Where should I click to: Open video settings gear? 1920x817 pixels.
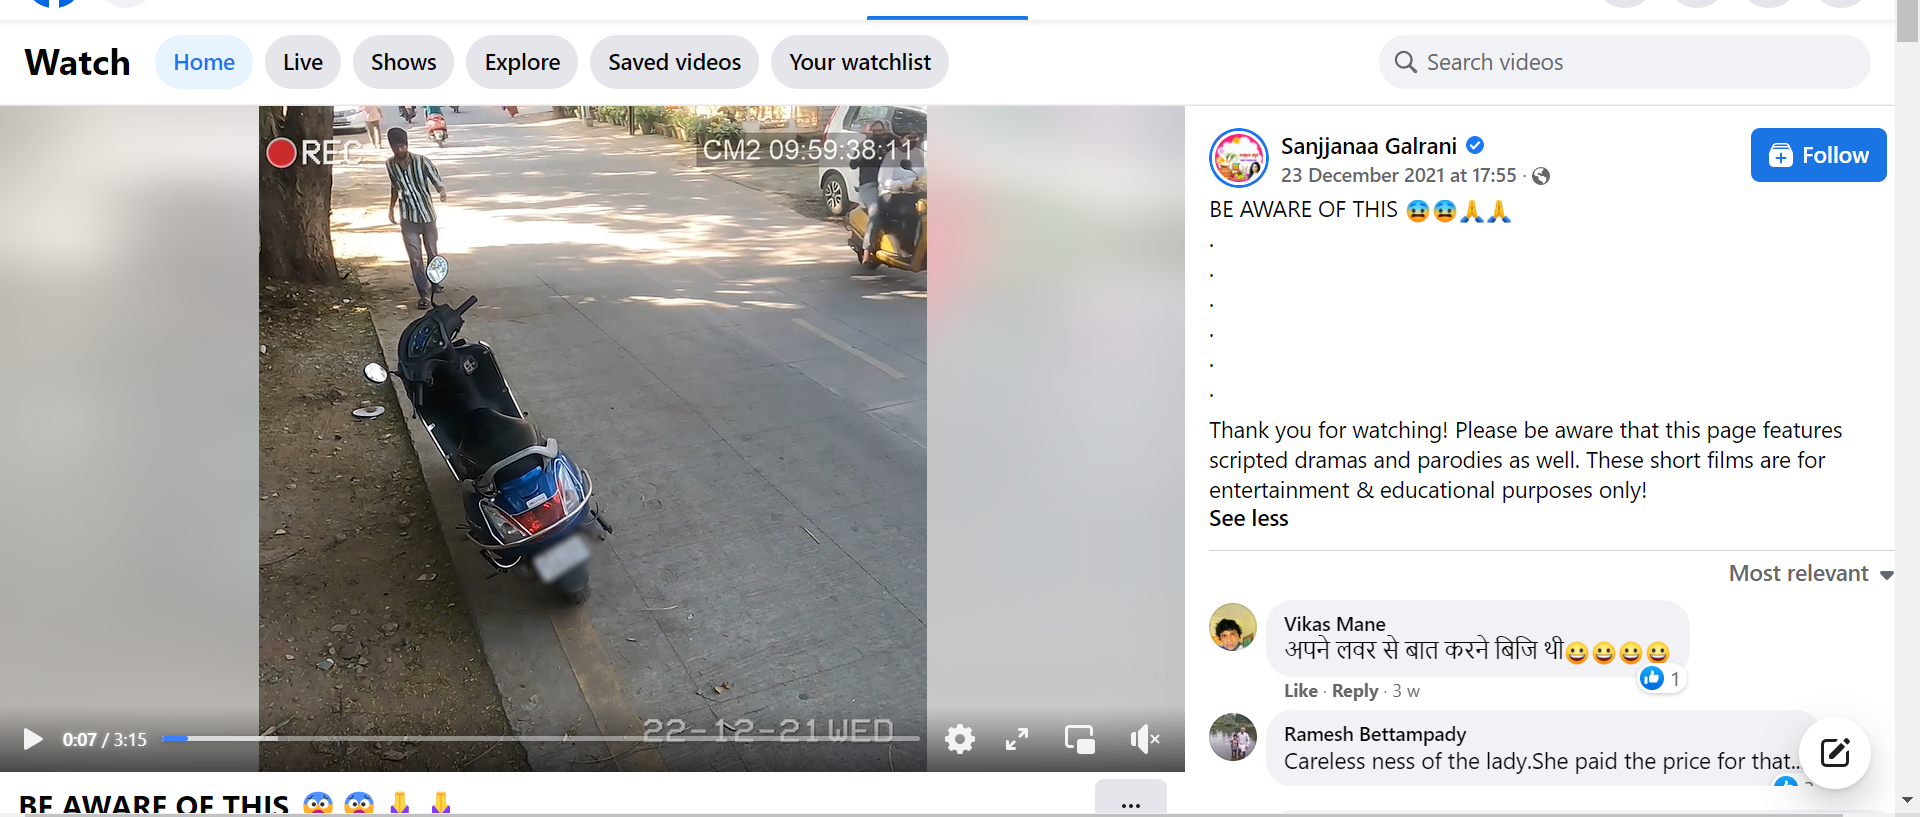pyautogui.click(x=960, y=739)
